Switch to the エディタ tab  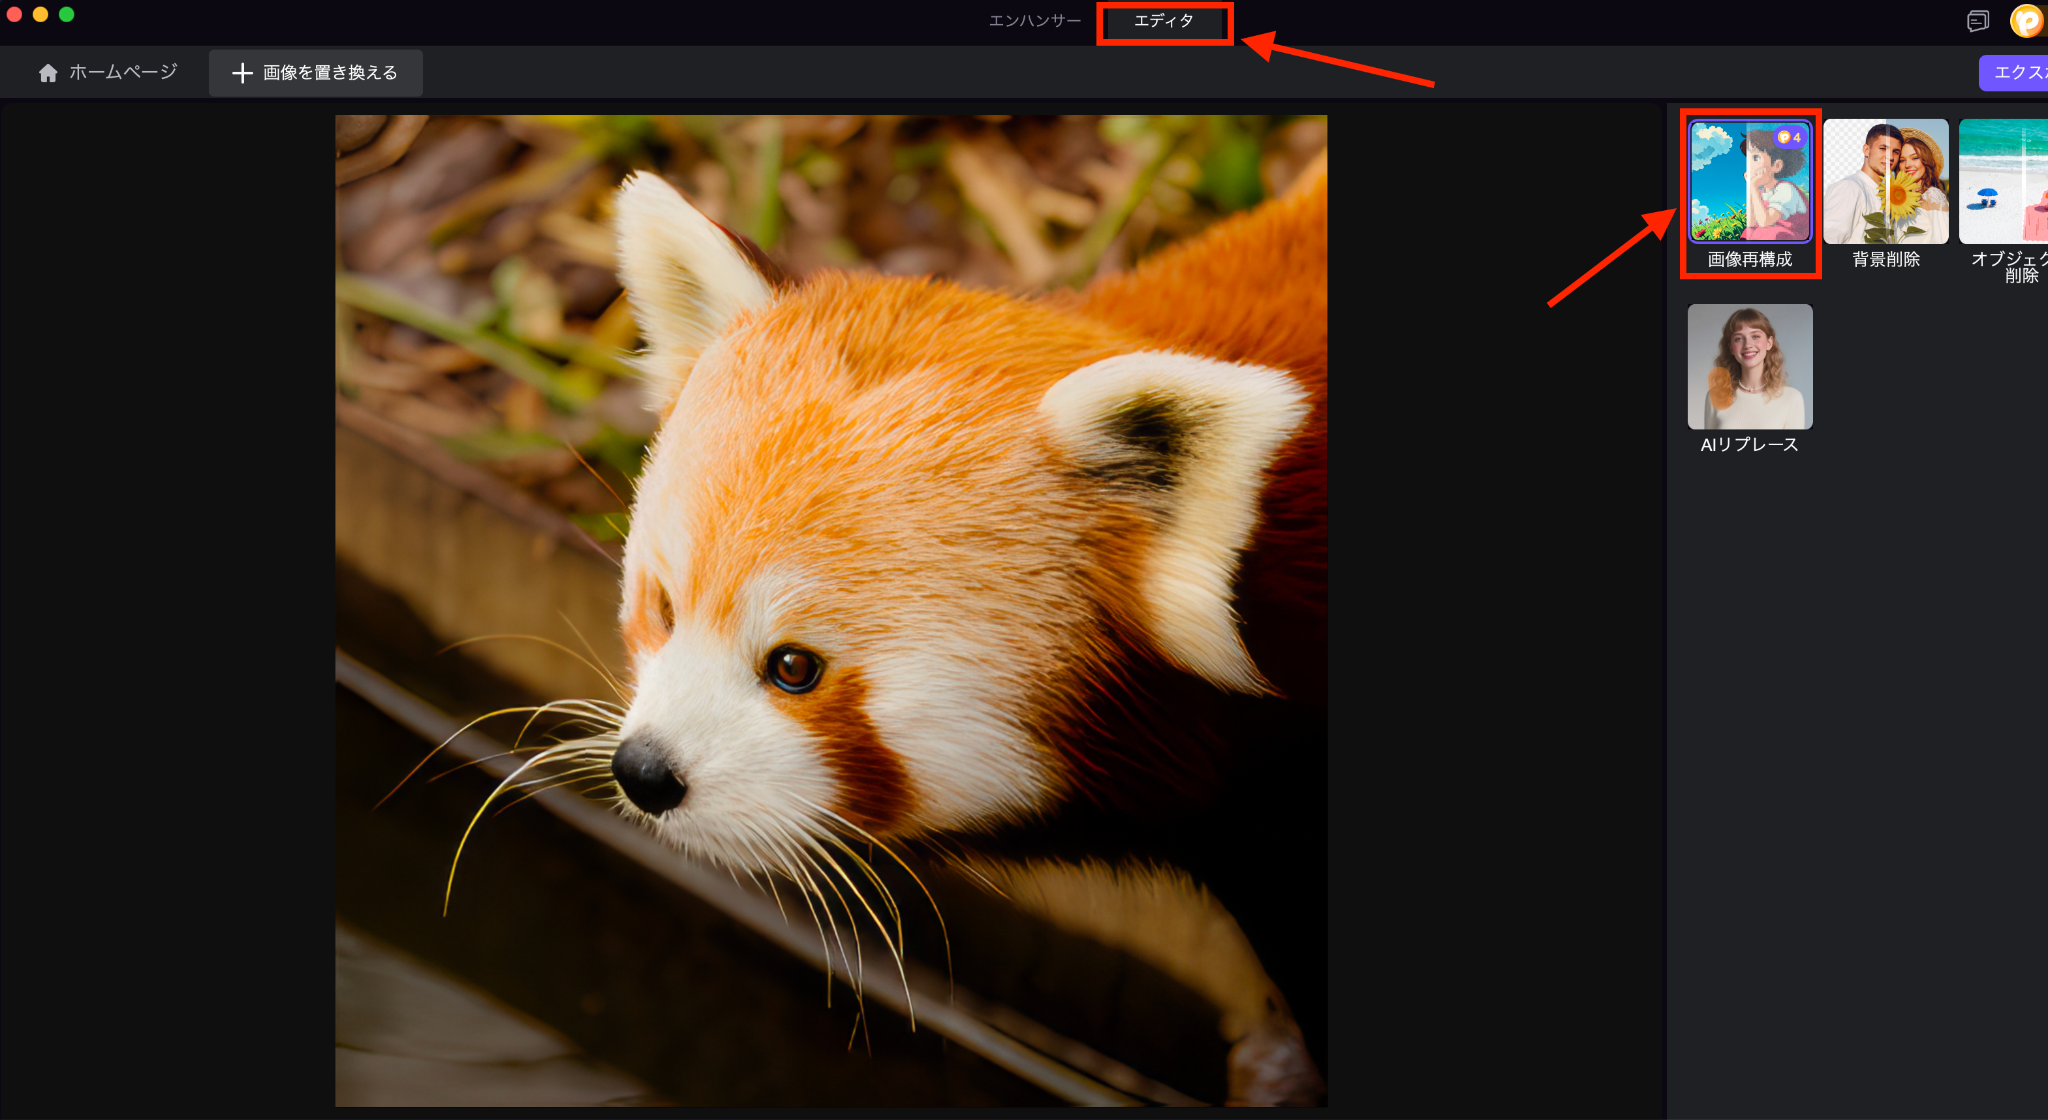(1163, 21)
